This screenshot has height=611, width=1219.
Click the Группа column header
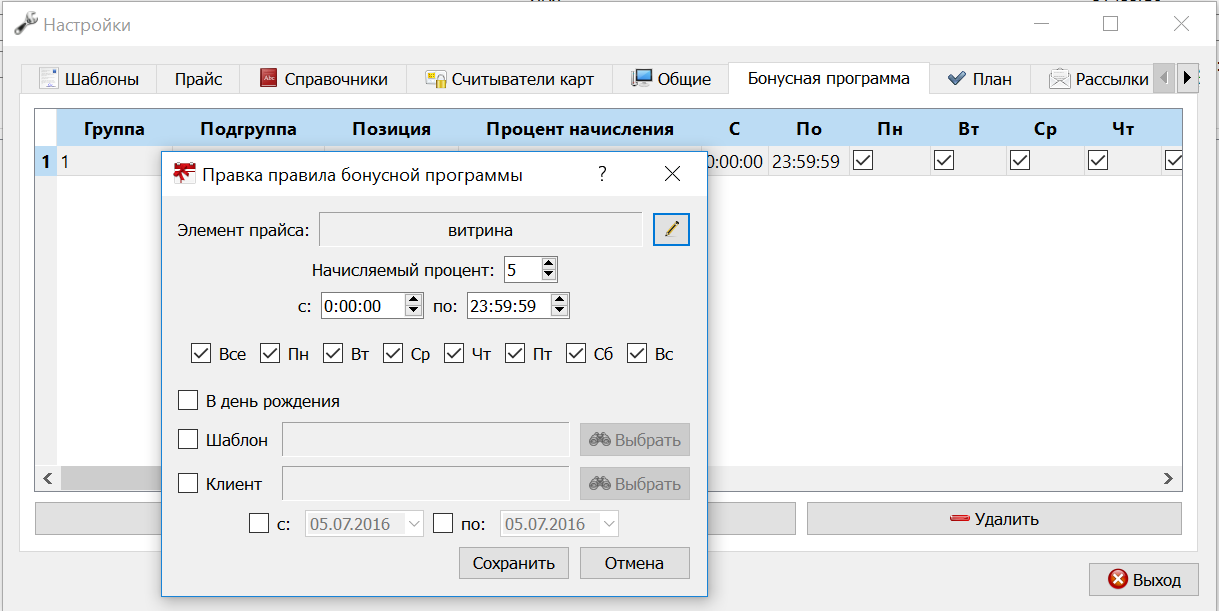(x=114, y=129)
